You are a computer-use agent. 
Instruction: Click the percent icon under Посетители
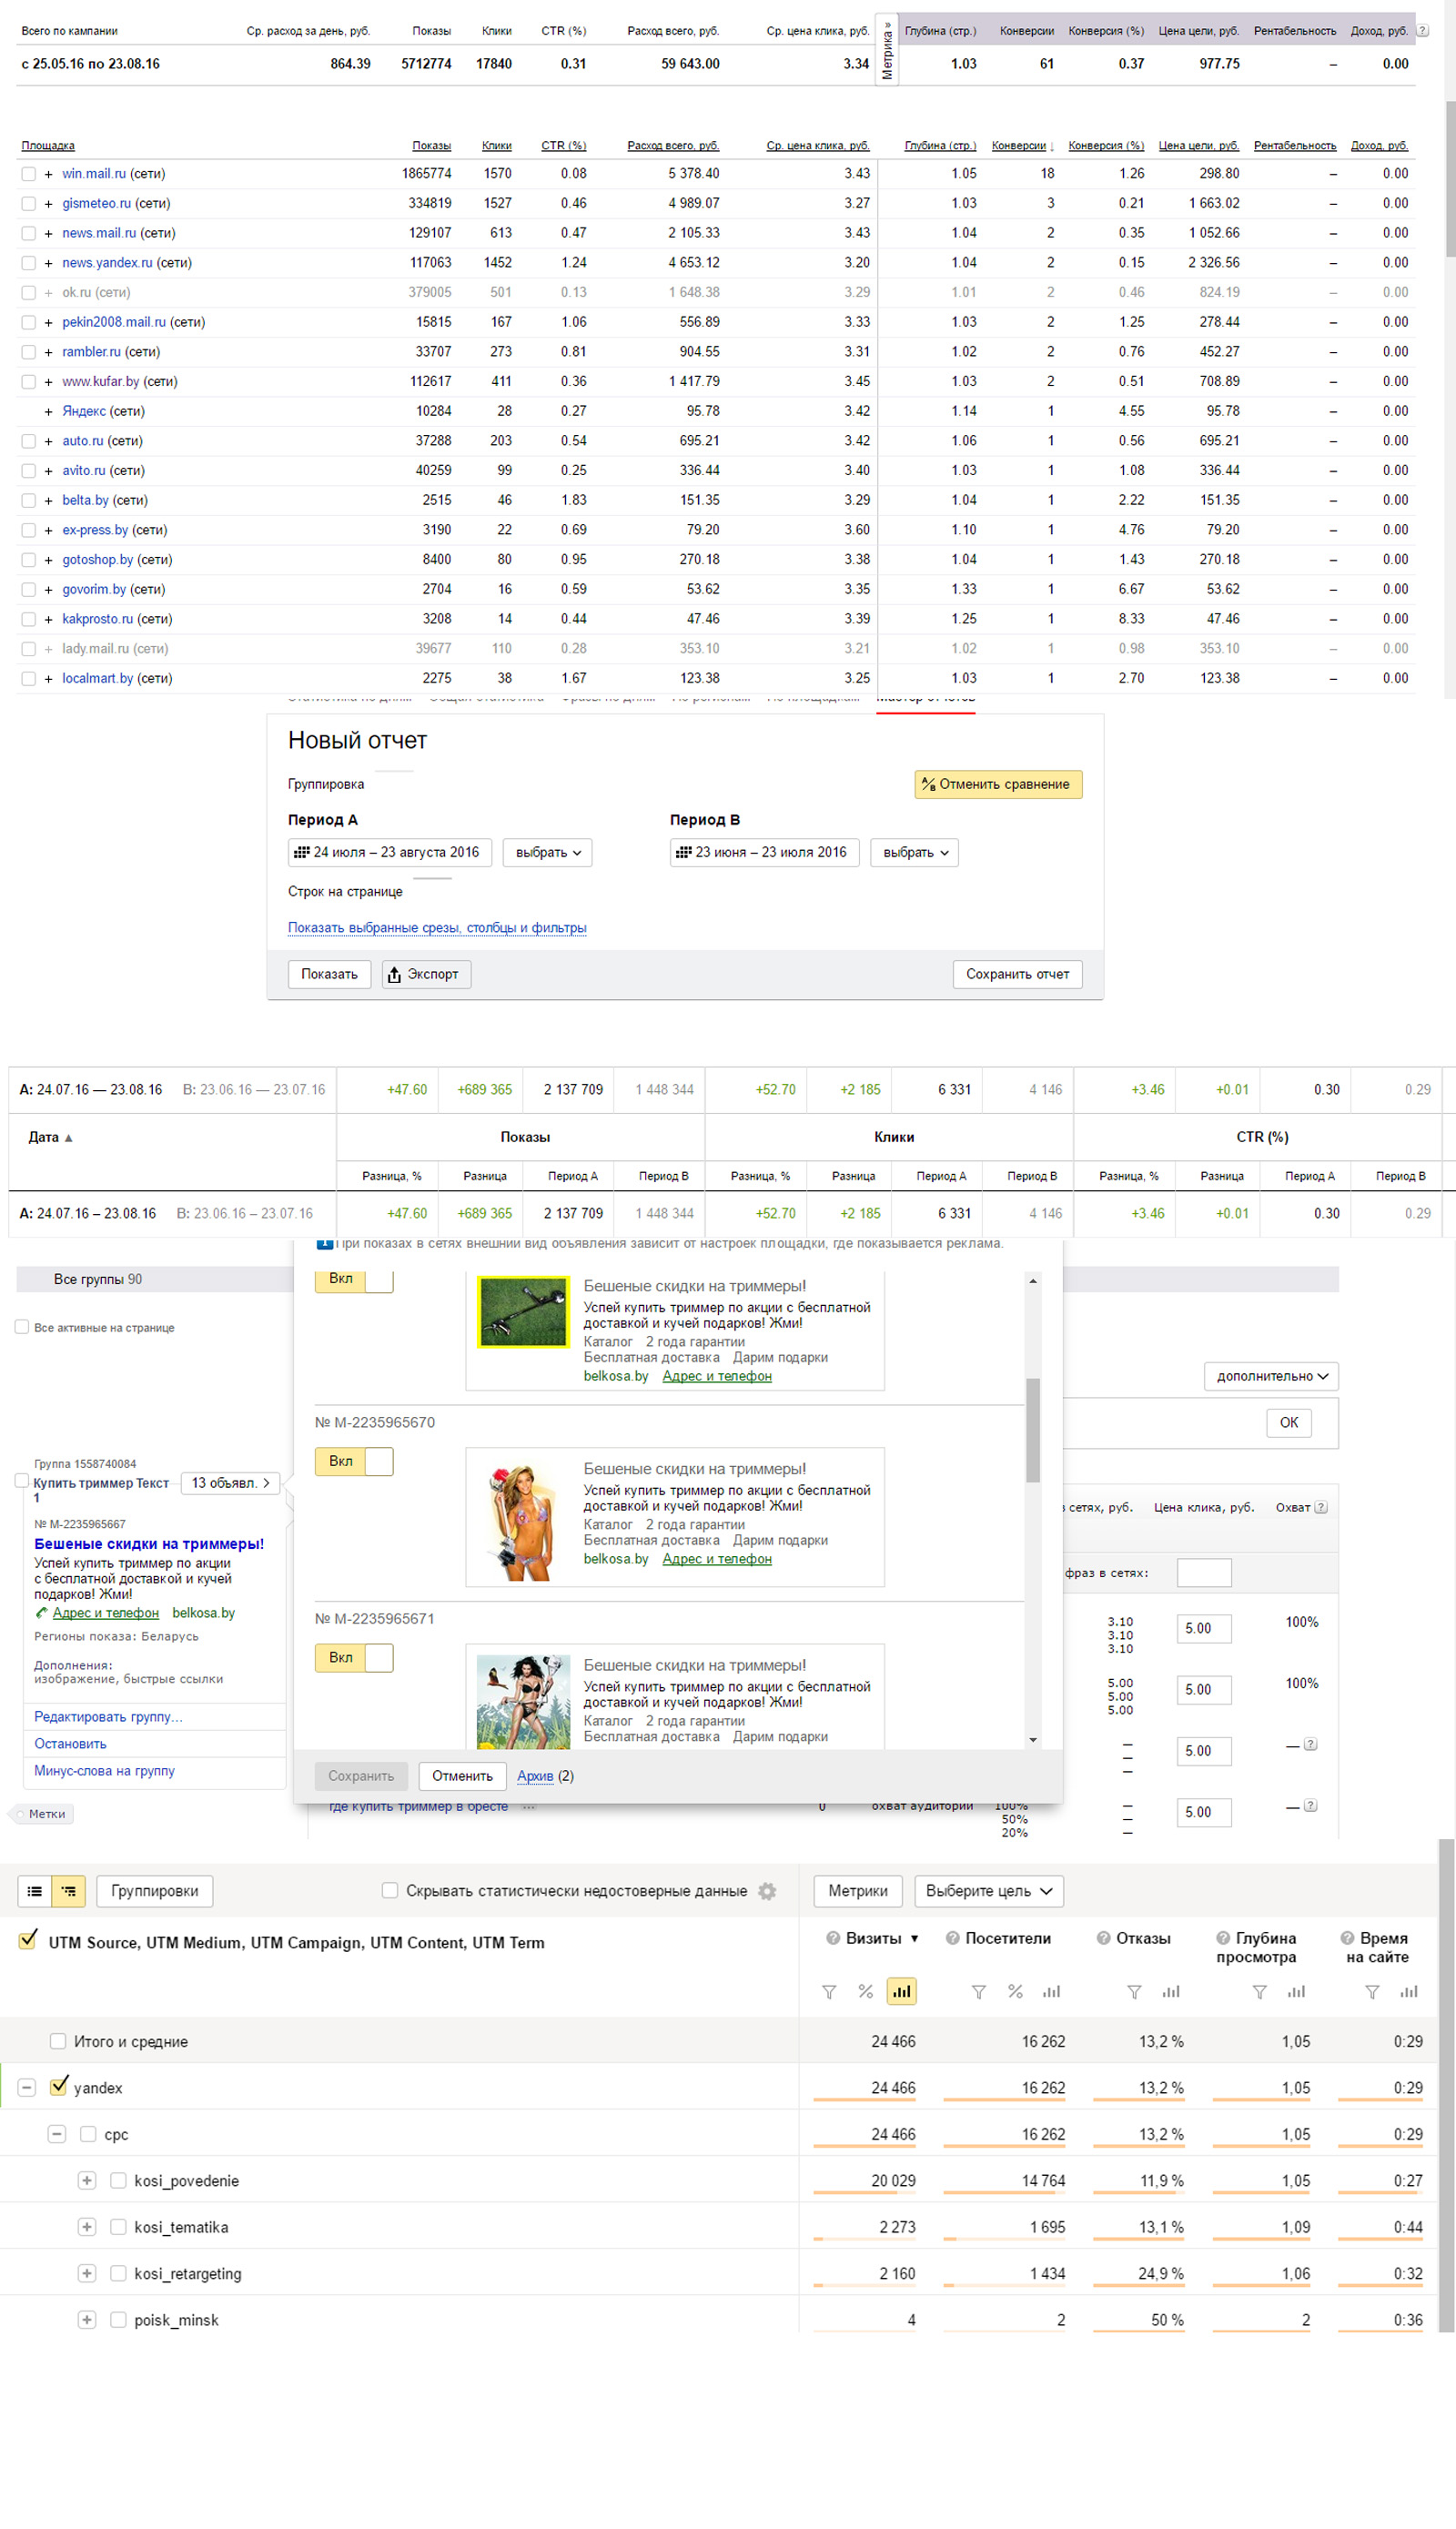click(x=1015, y=1991)
